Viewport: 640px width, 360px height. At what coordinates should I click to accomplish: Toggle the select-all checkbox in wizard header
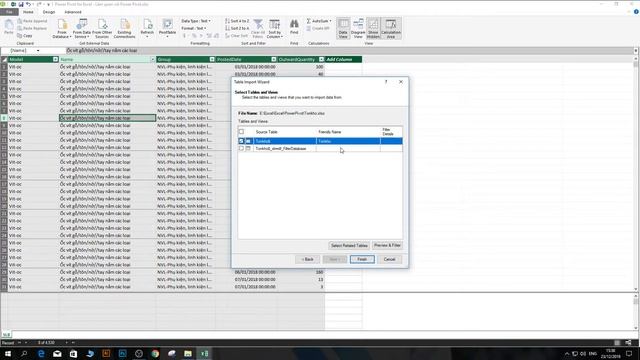[241, 131]
